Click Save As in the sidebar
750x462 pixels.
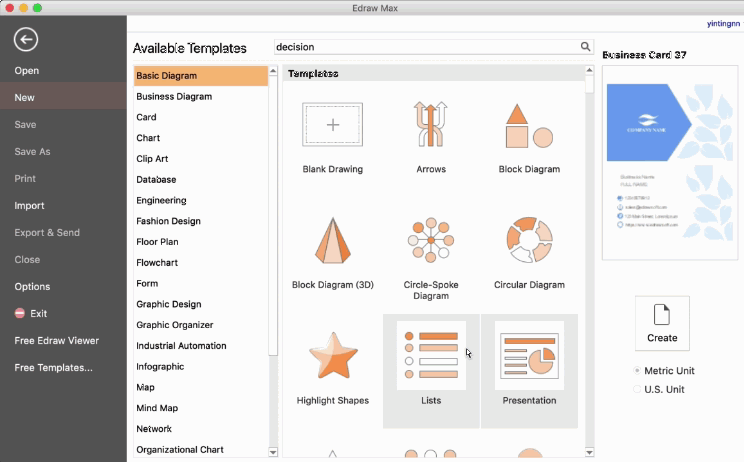(x=32, y=152)
